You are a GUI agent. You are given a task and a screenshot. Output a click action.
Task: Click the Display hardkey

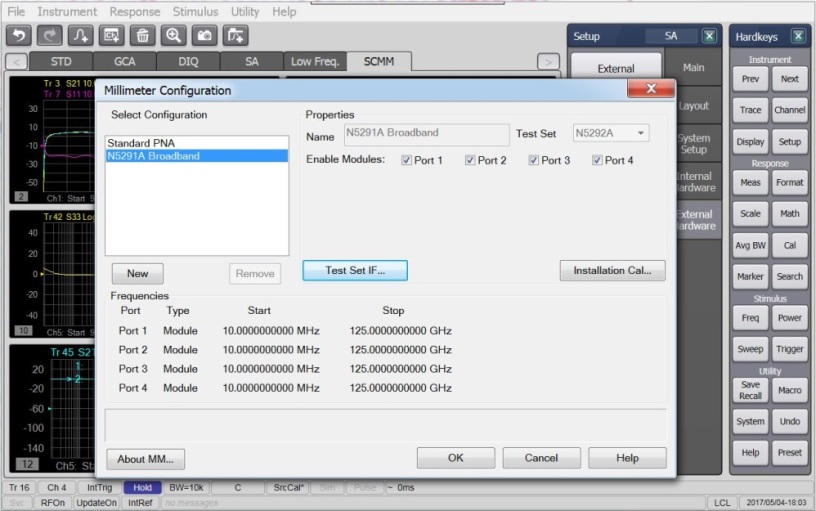click(750, 142)
